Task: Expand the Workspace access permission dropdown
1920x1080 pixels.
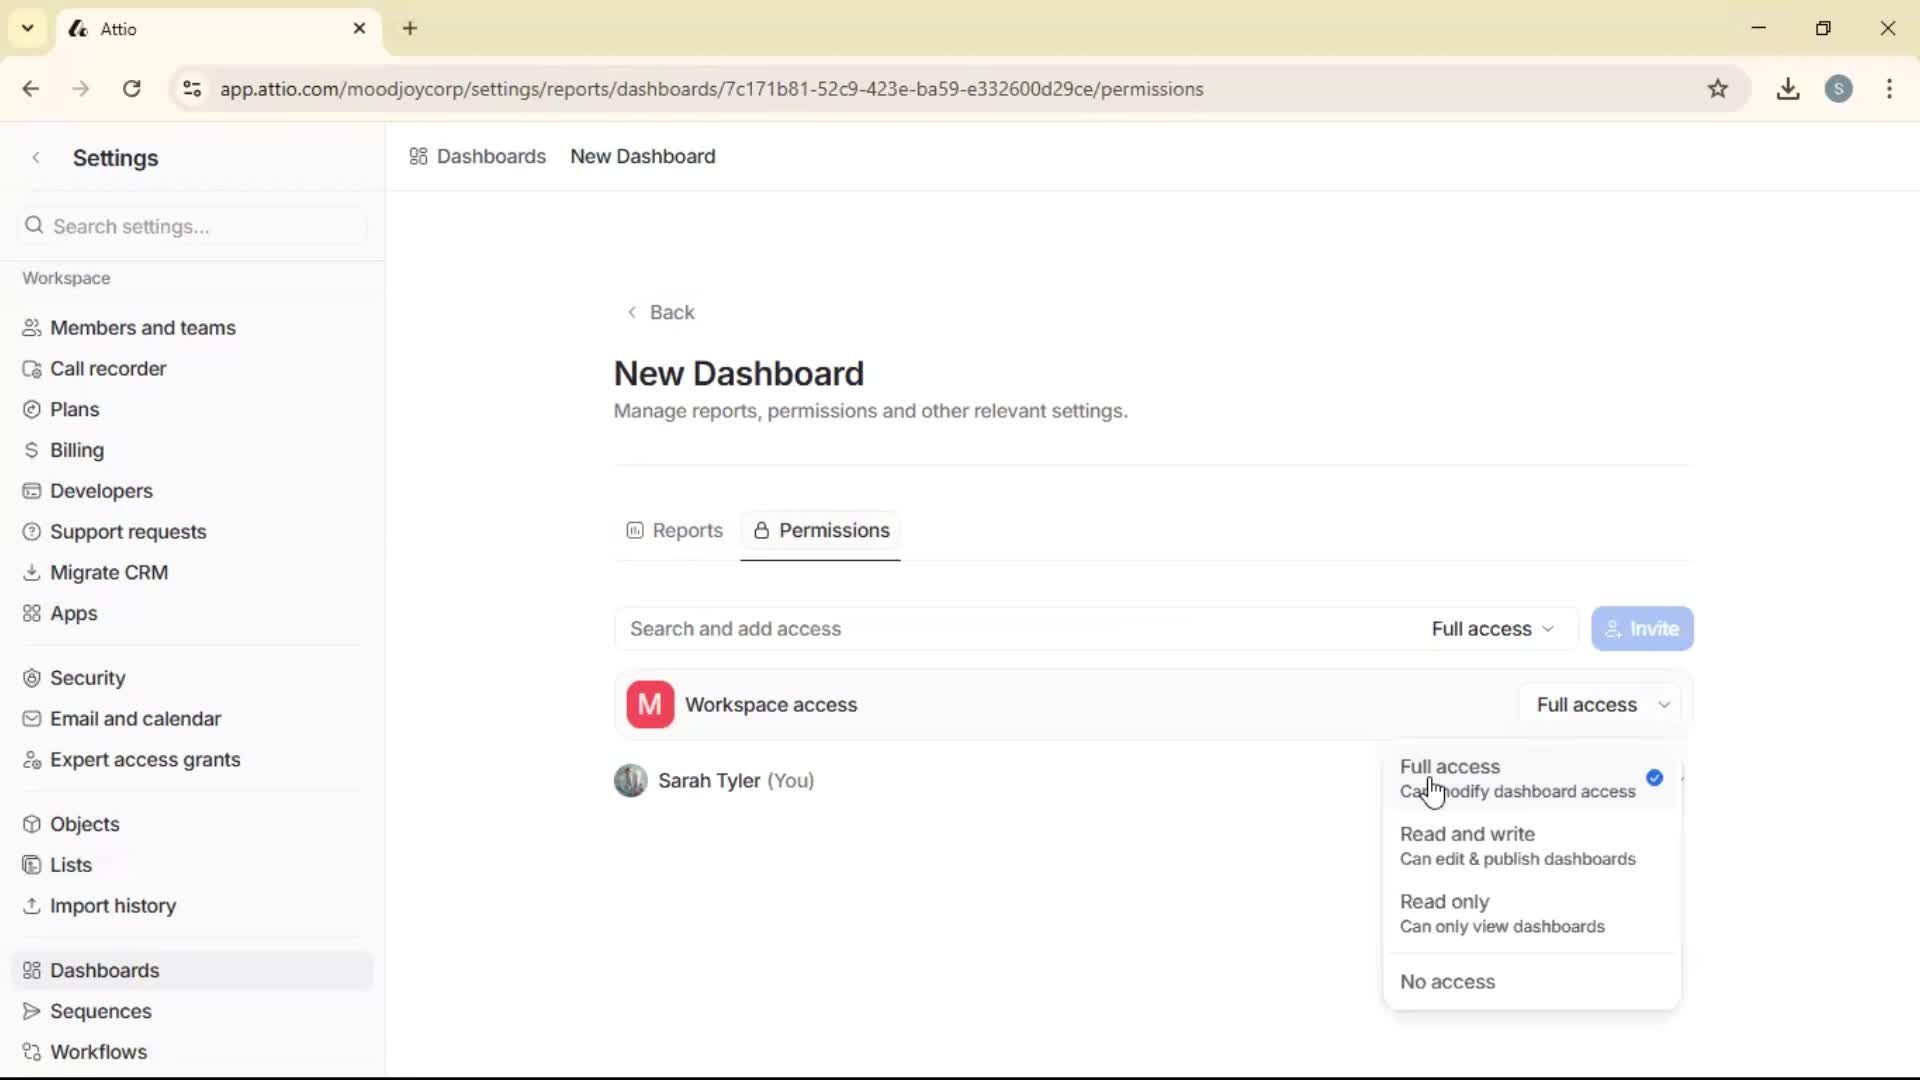Action: coord(1601,704)
